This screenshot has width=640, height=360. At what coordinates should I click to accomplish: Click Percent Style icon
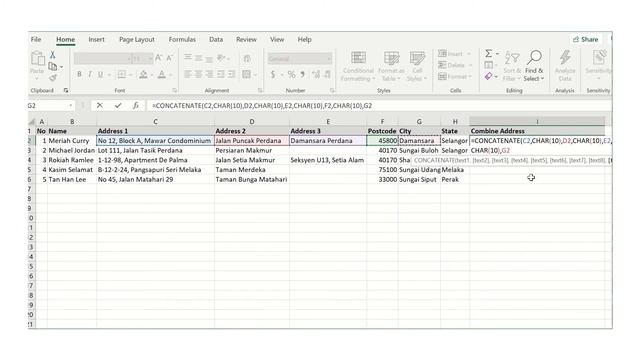(291, 75)
